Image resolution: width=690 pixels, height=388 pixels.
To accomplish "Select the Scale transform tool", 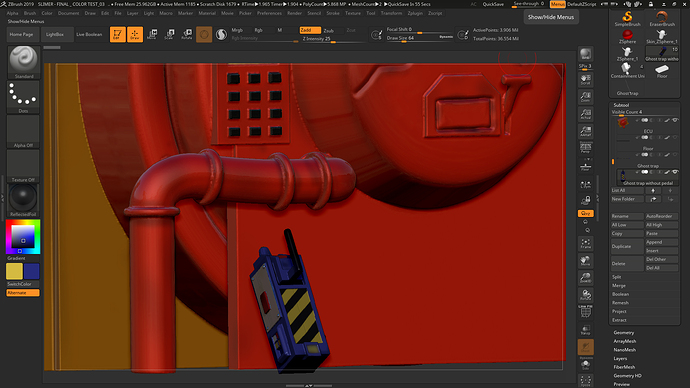I will tap(169, 34).
